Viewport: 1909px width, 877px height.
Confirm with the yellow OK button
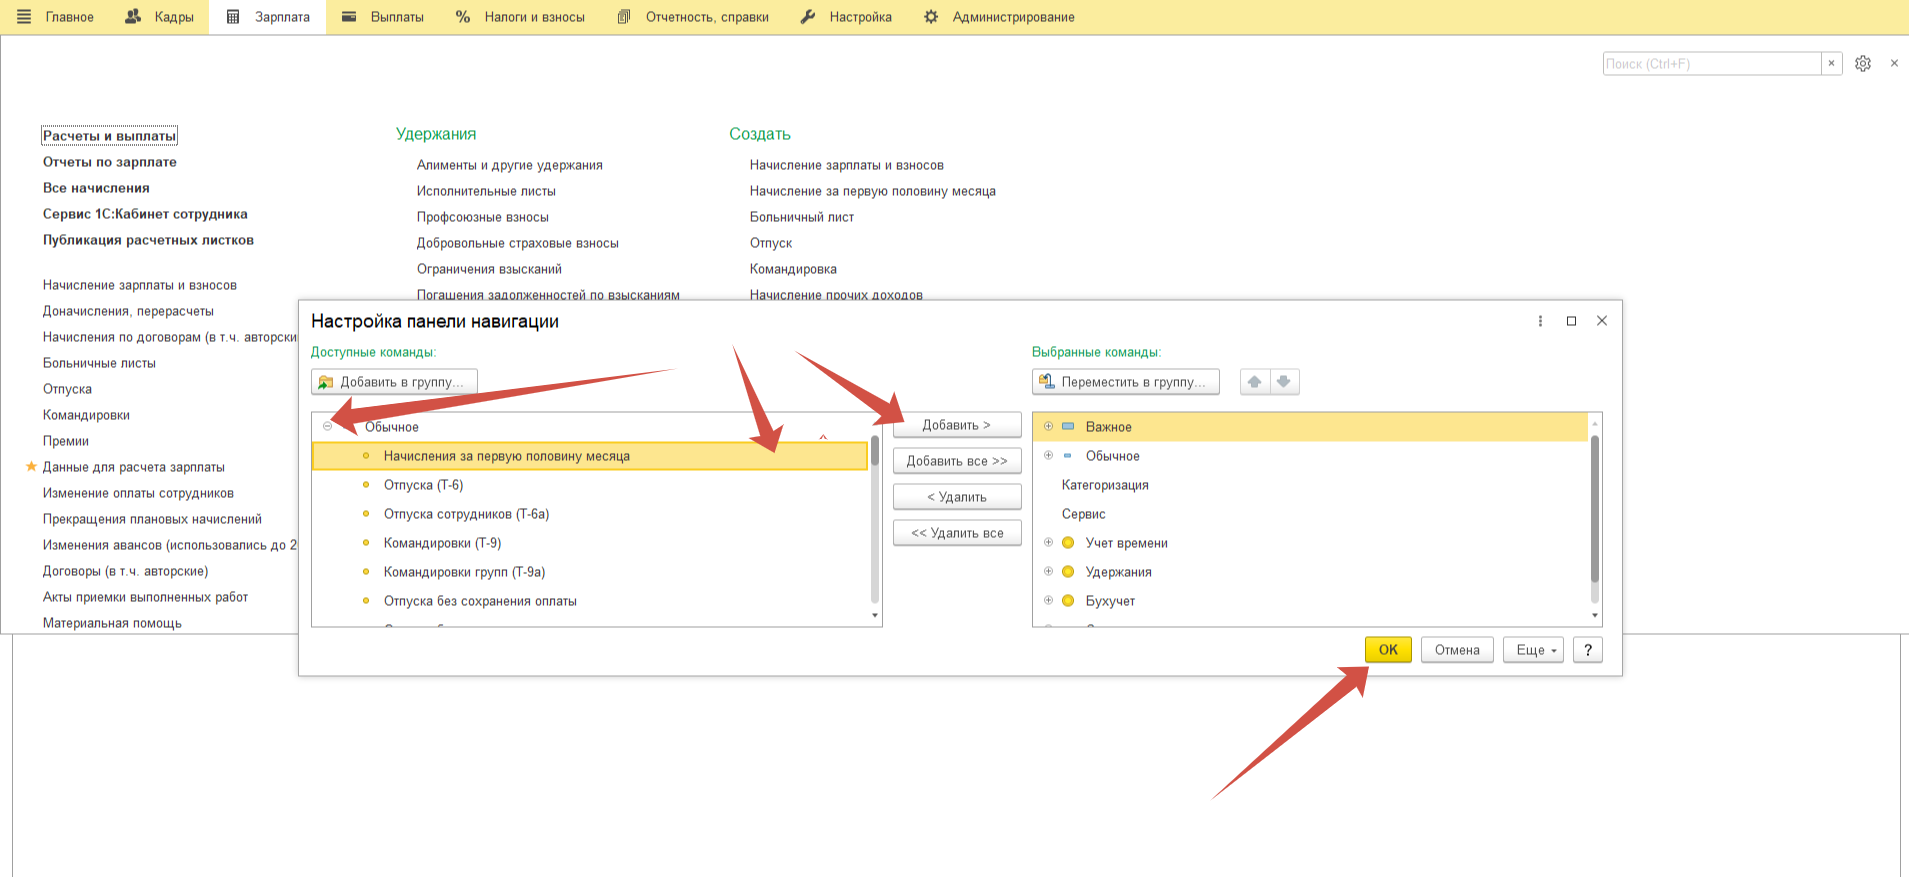point(1388,650)
